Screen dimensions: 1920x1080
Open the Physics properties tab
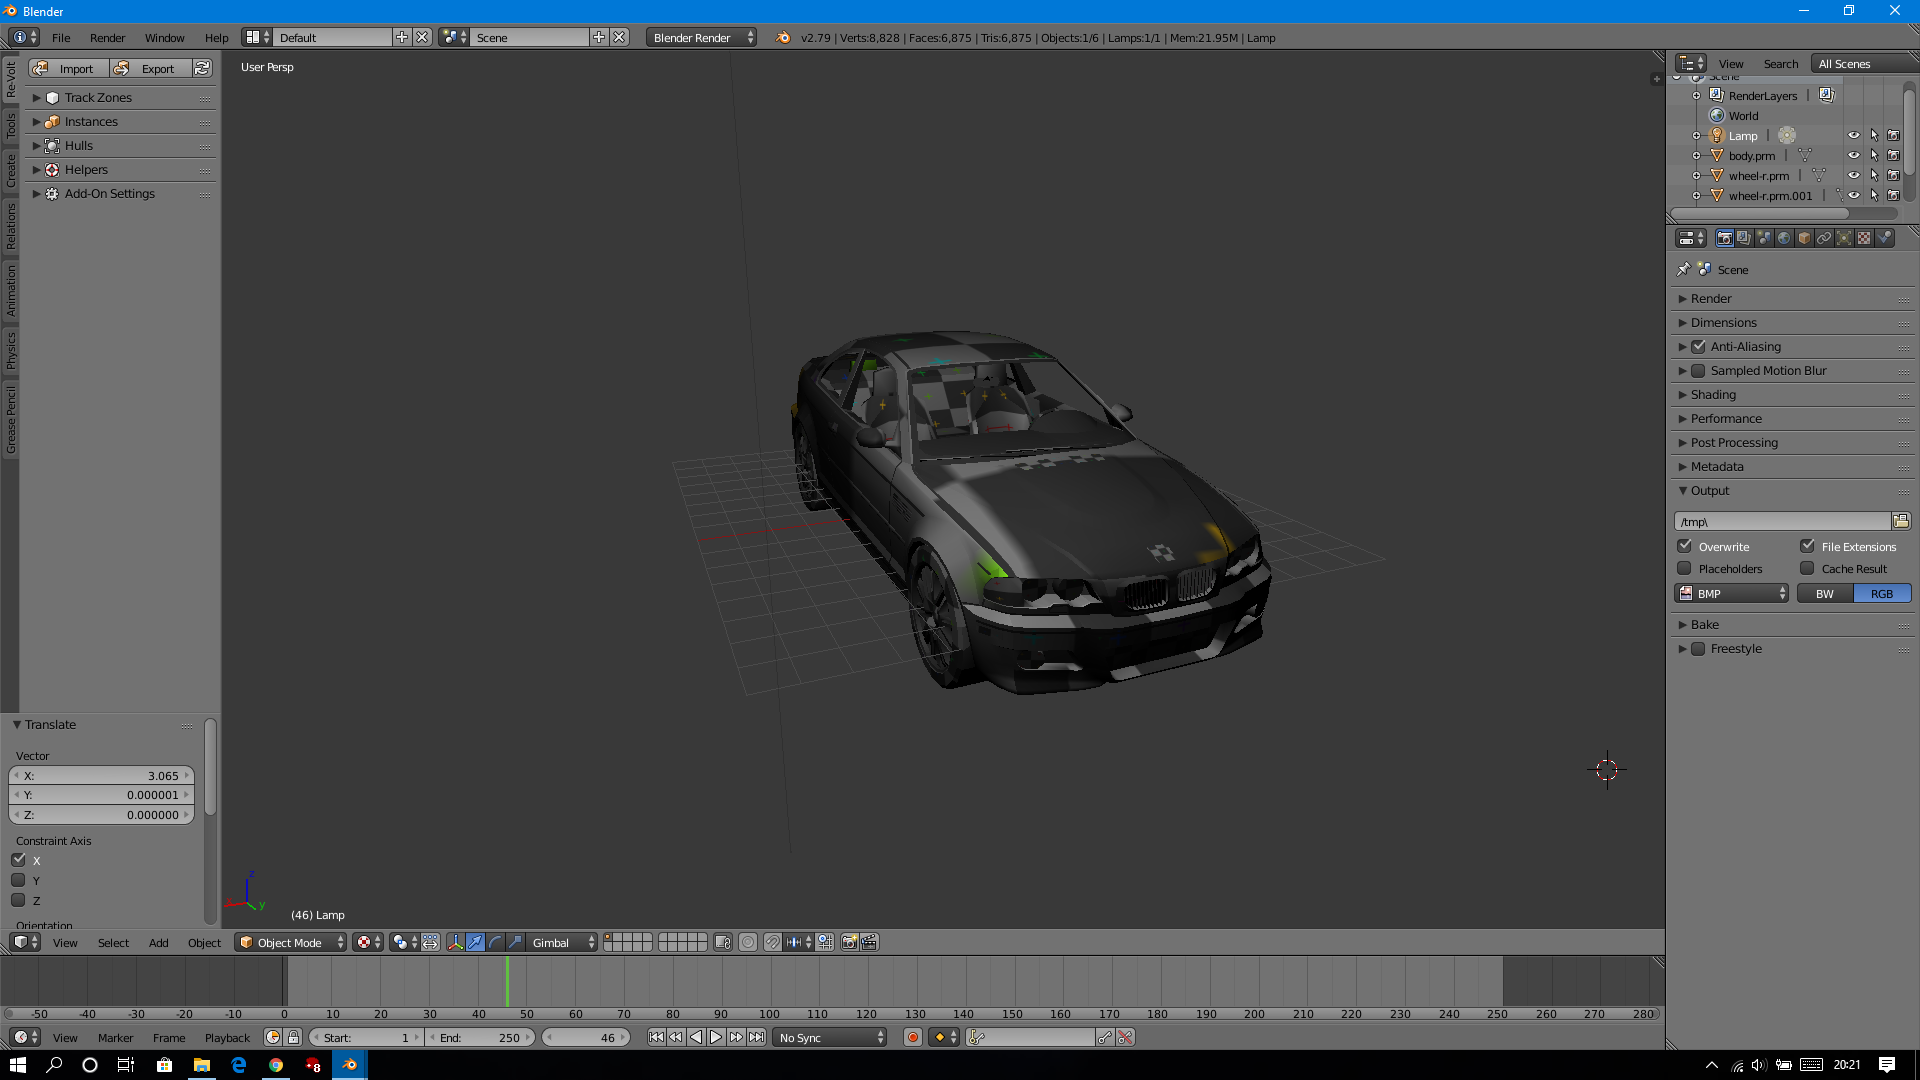pos(1884,238)
